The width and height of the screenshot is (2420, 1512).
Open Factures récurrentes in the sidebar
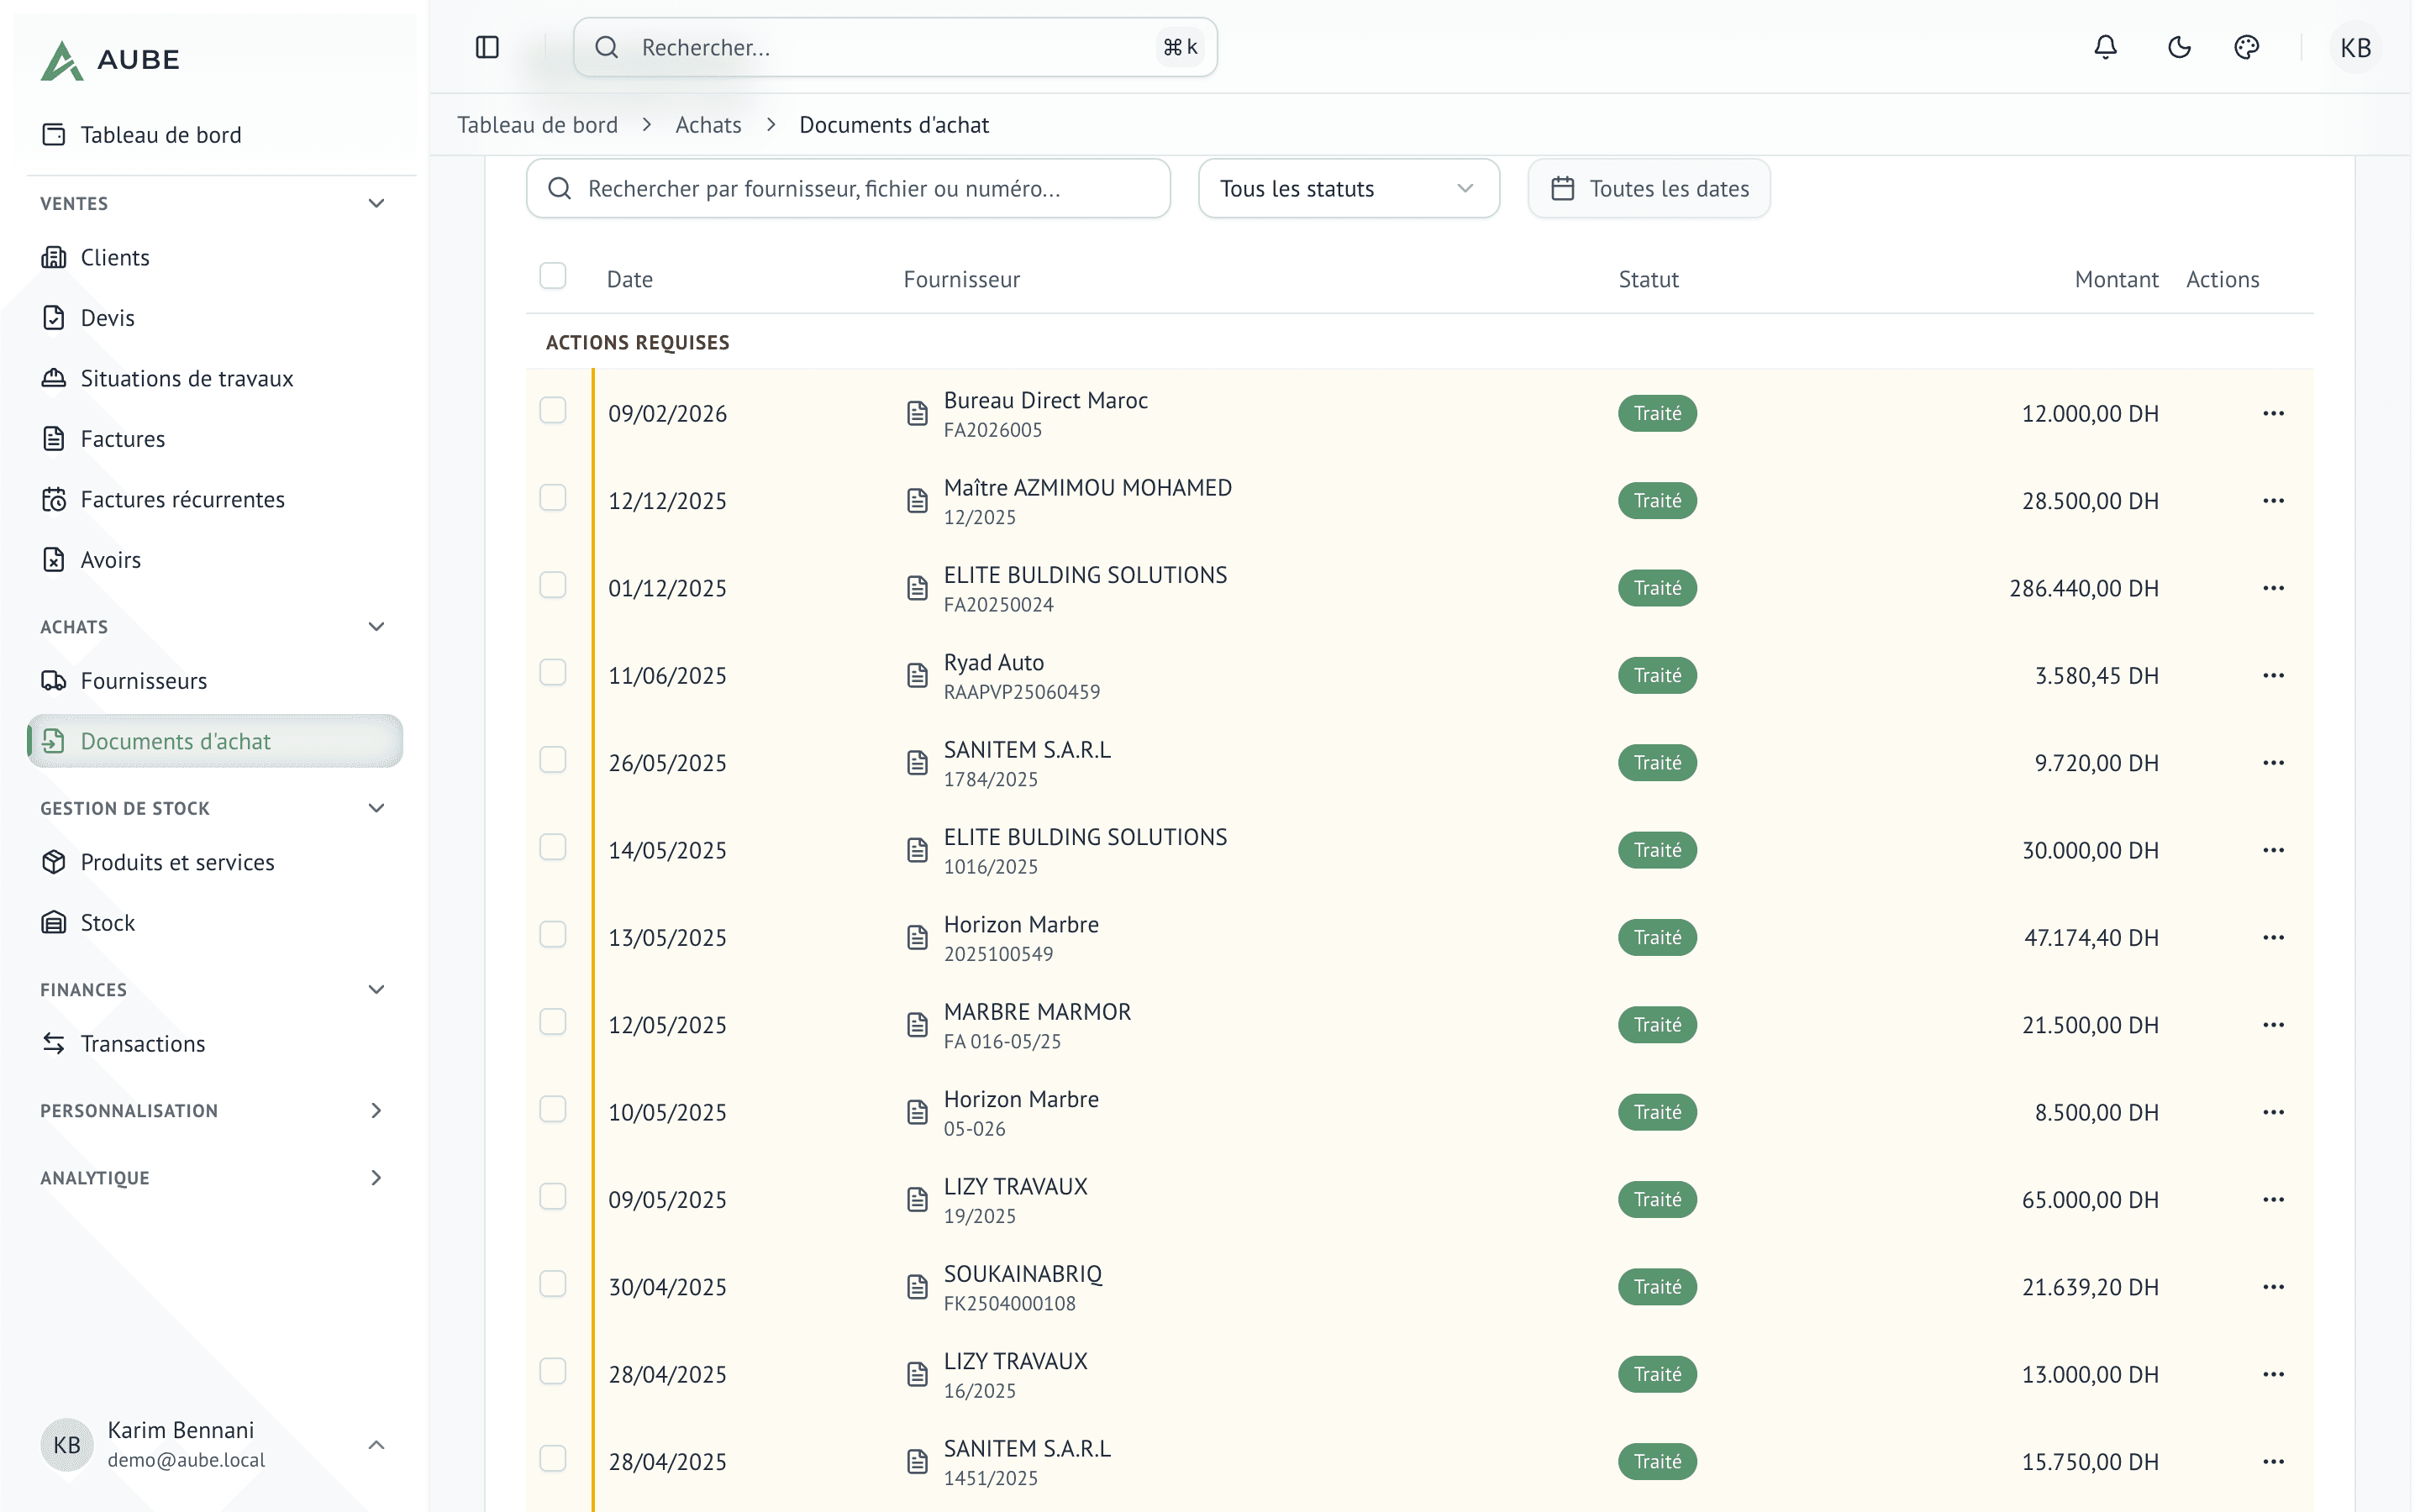point(214,500)
